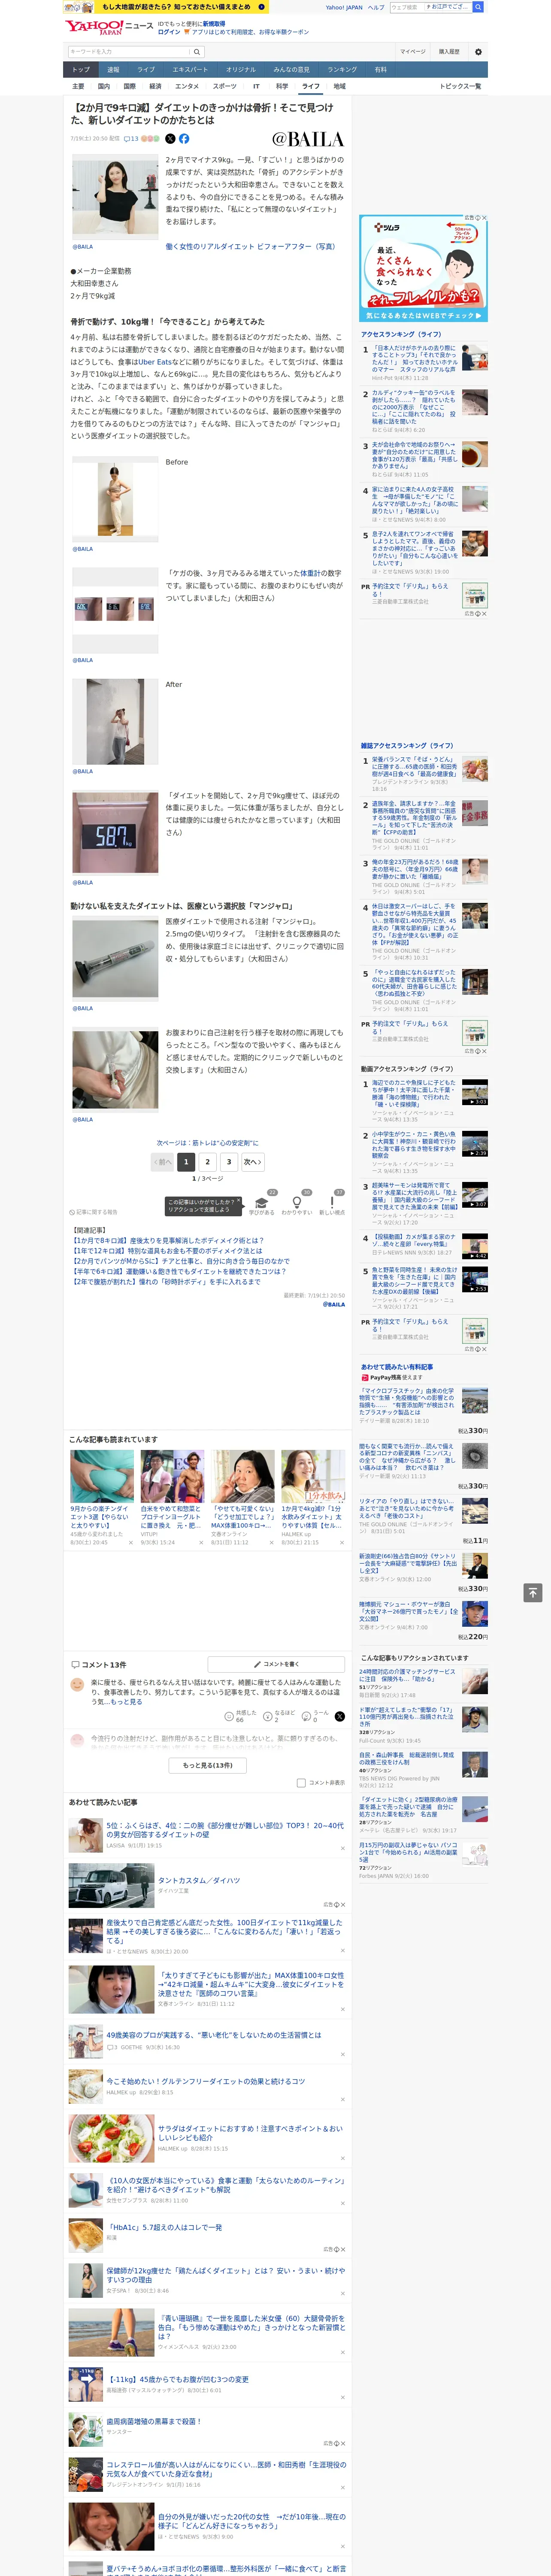
Task: Click the 学びがある reaction icon
Action: tap(262, 1202)
